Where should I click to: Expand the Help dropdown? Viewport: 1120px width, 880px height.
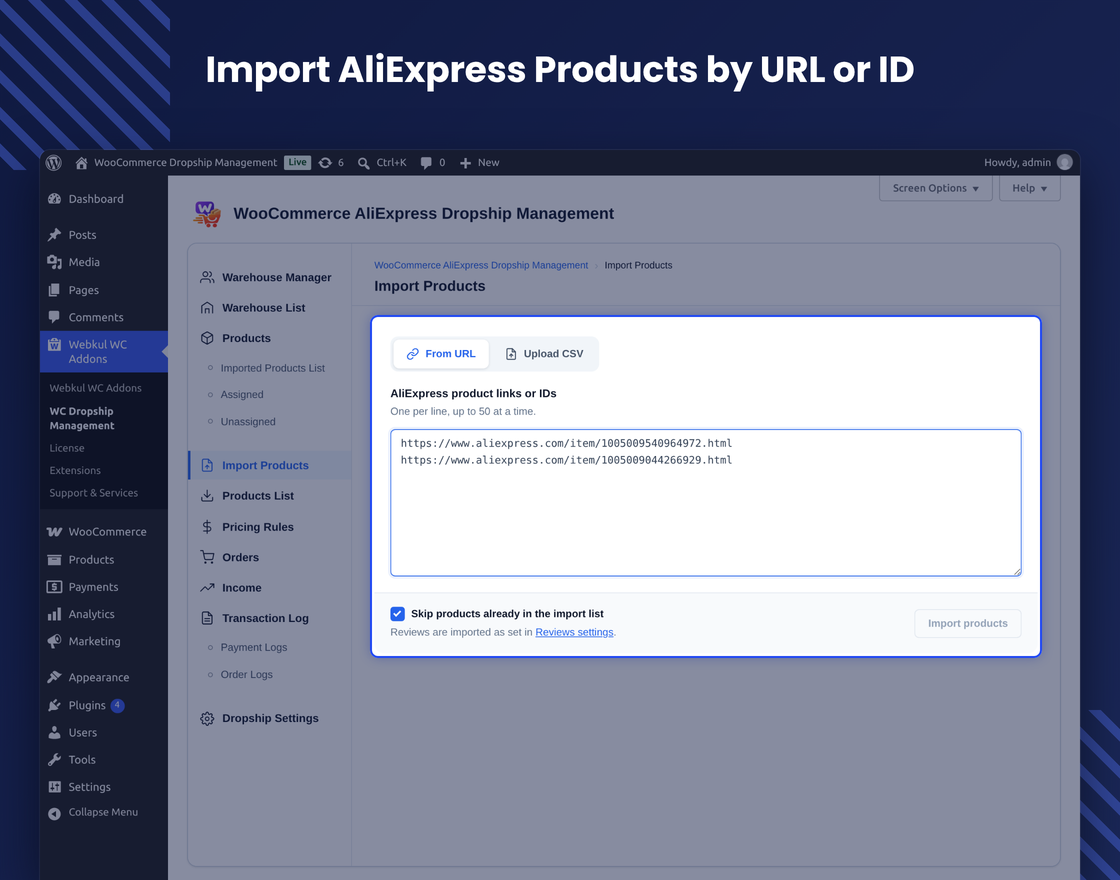(1029, 188)
